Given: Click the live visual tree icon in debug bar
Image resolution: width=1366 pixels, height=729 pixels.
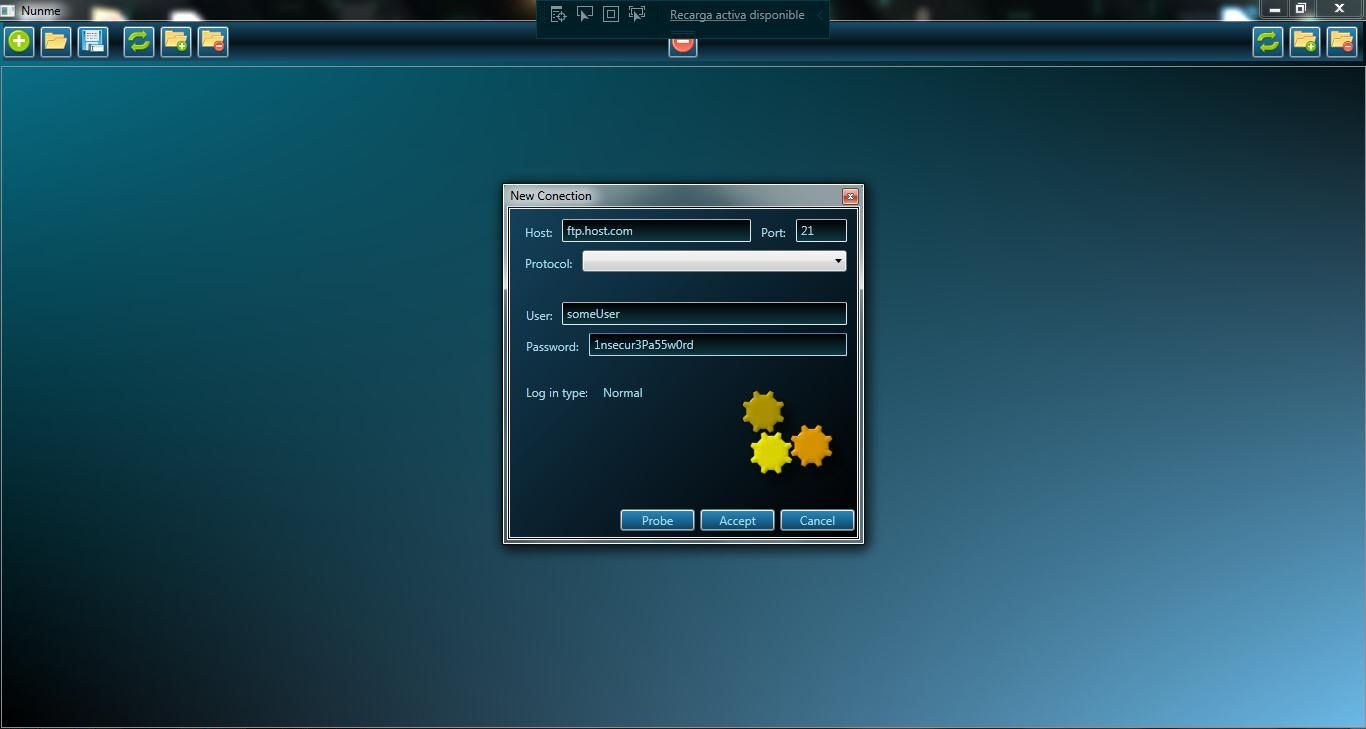Looking at the screenshot, I should (559, 14).
